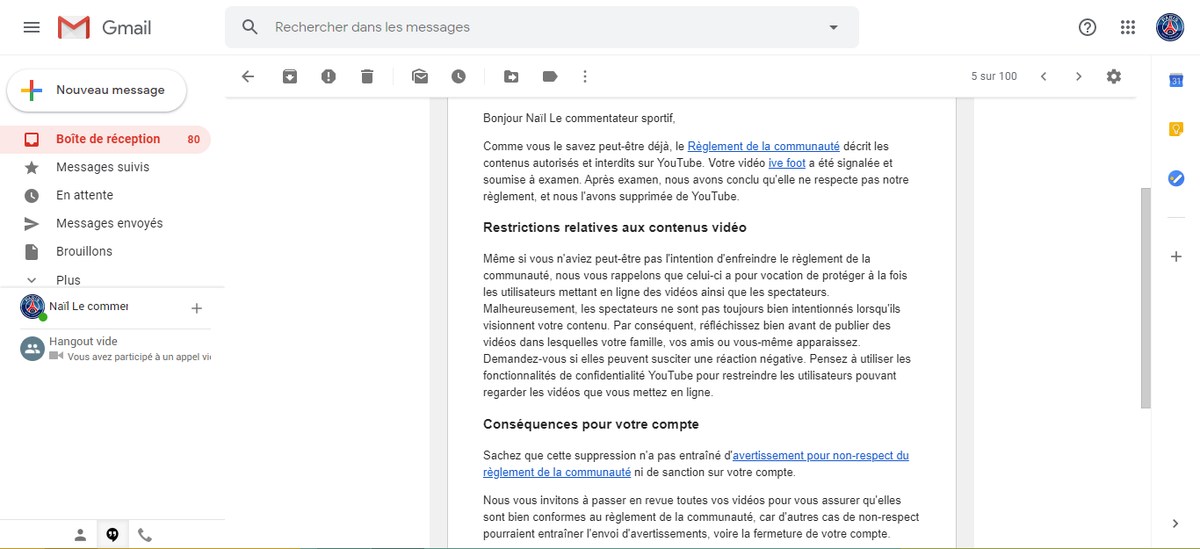Delete this message with trash icon
This screenshot has height=549, width=1200.
click(x=367, y=76)
